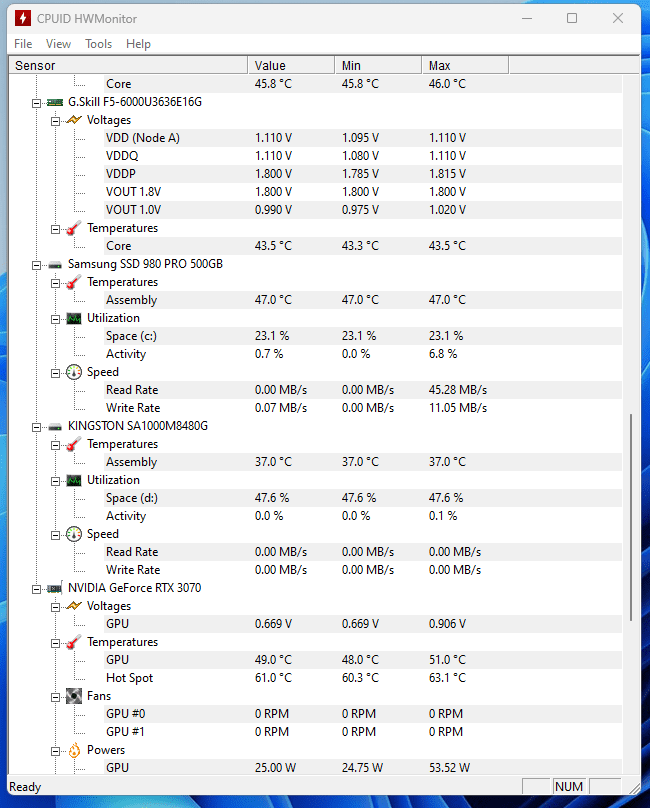650x808 pixels.
Task: Click the NUM indicator in status bar
Action: [x=569, y=787]
